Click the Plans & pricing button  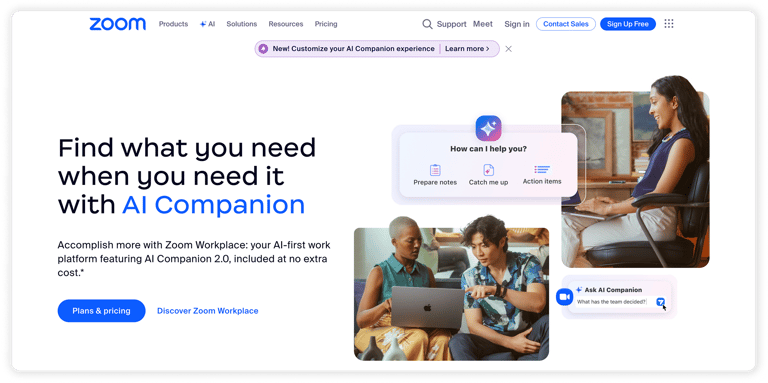(101, 311)
